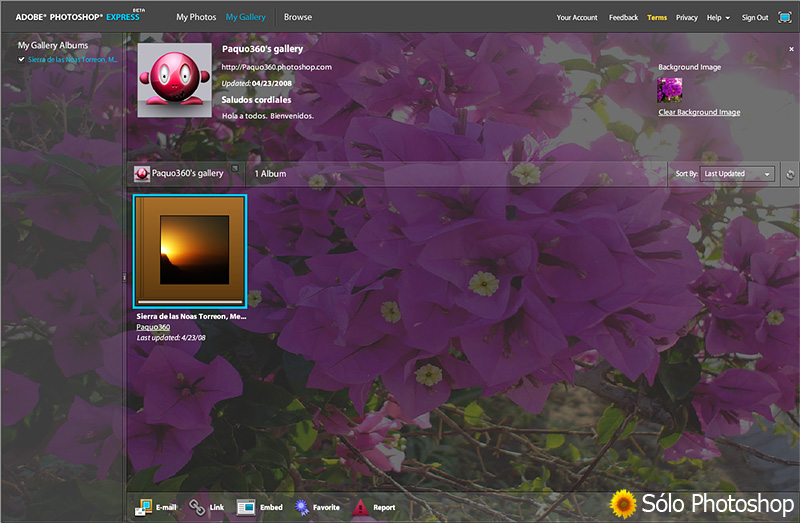Expand the Help menu dropdown
The height and width of the screenshot is (523, 800).
(718, 17)
